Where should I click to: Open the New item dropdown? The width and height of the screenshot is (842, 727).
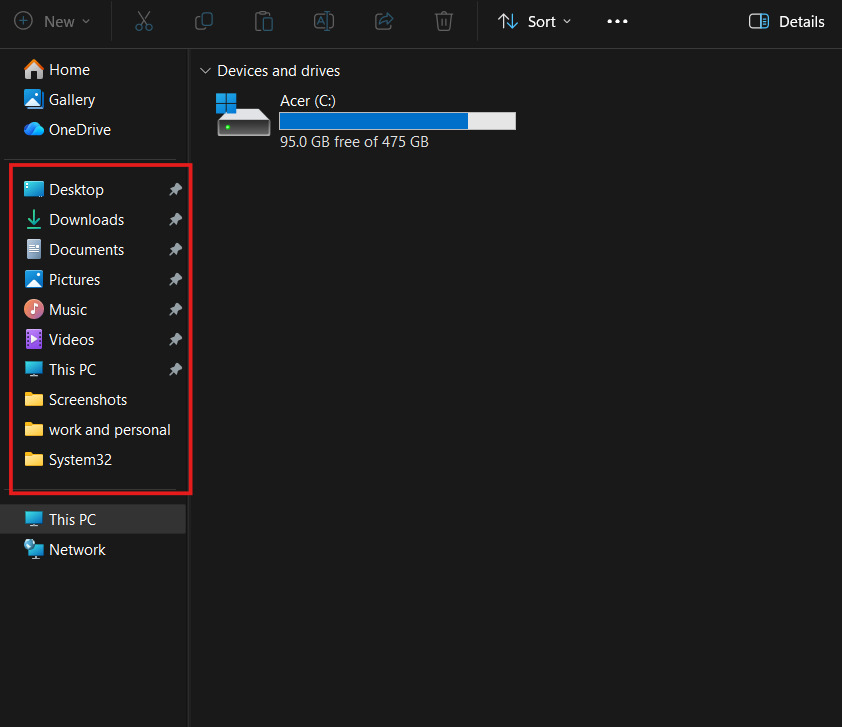52,21
